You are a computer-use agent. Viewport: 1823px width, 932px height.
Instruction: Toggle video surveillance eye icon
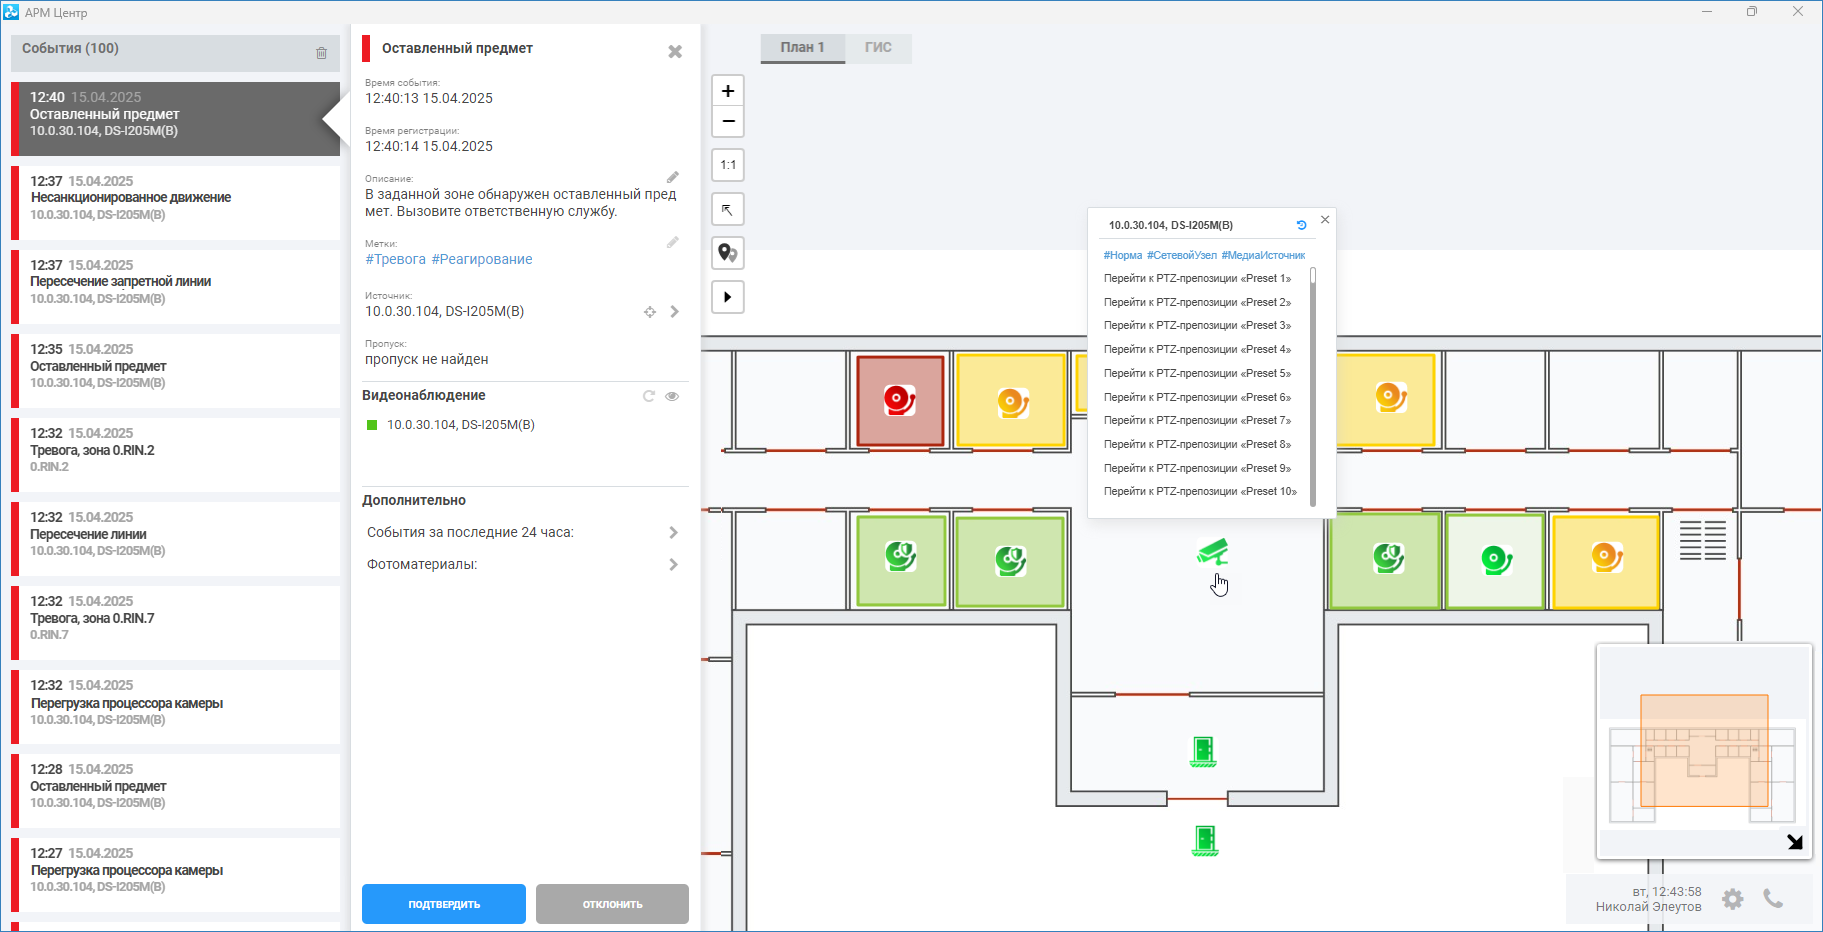[672, 396]
